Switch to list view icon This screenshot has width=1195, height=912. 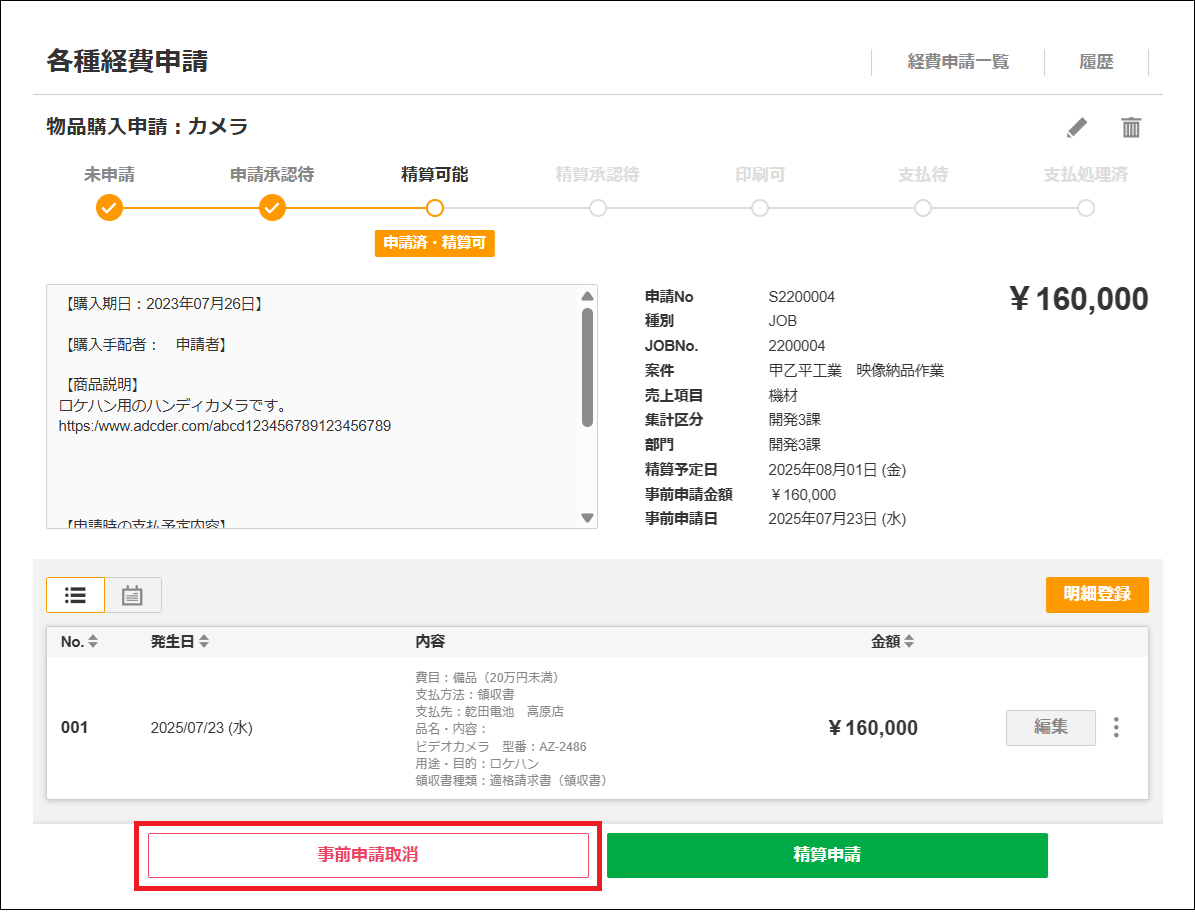(x=75, y=595)
